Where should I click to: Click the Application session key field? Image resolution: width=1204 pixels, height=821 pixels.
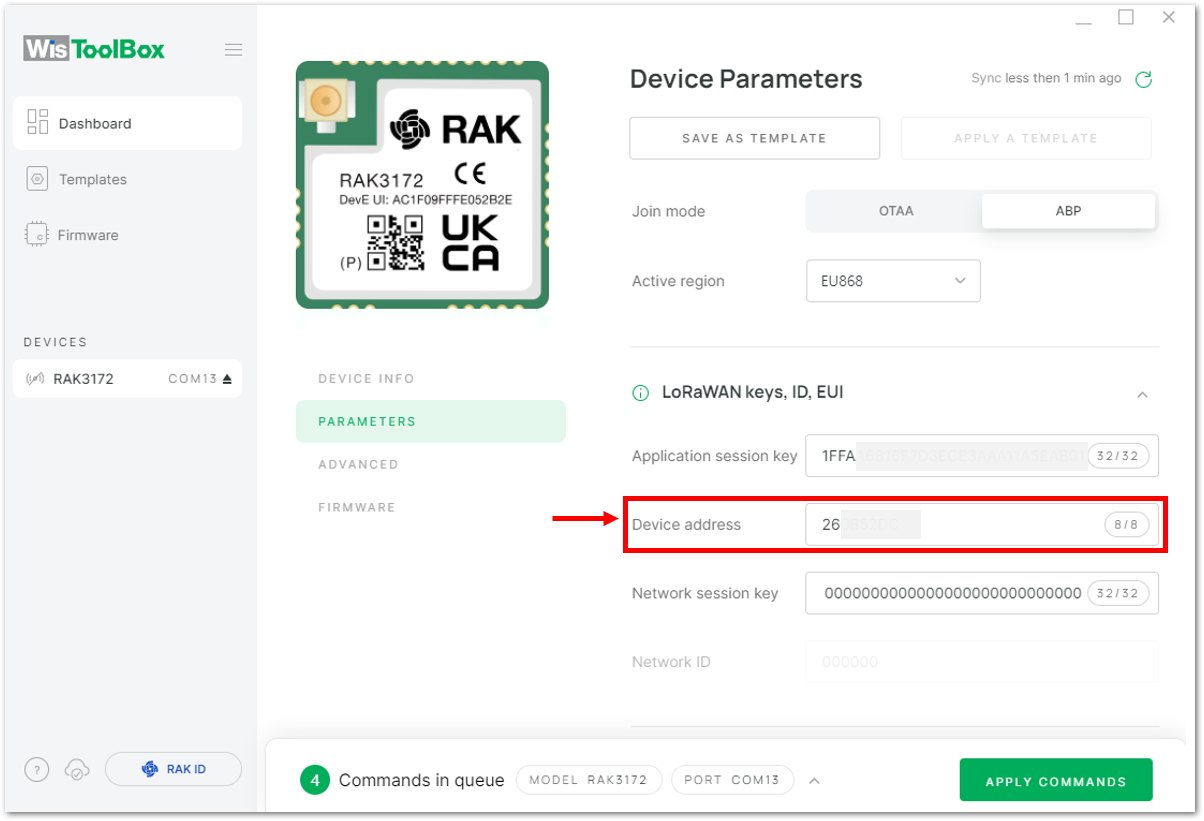coord(982,456)
